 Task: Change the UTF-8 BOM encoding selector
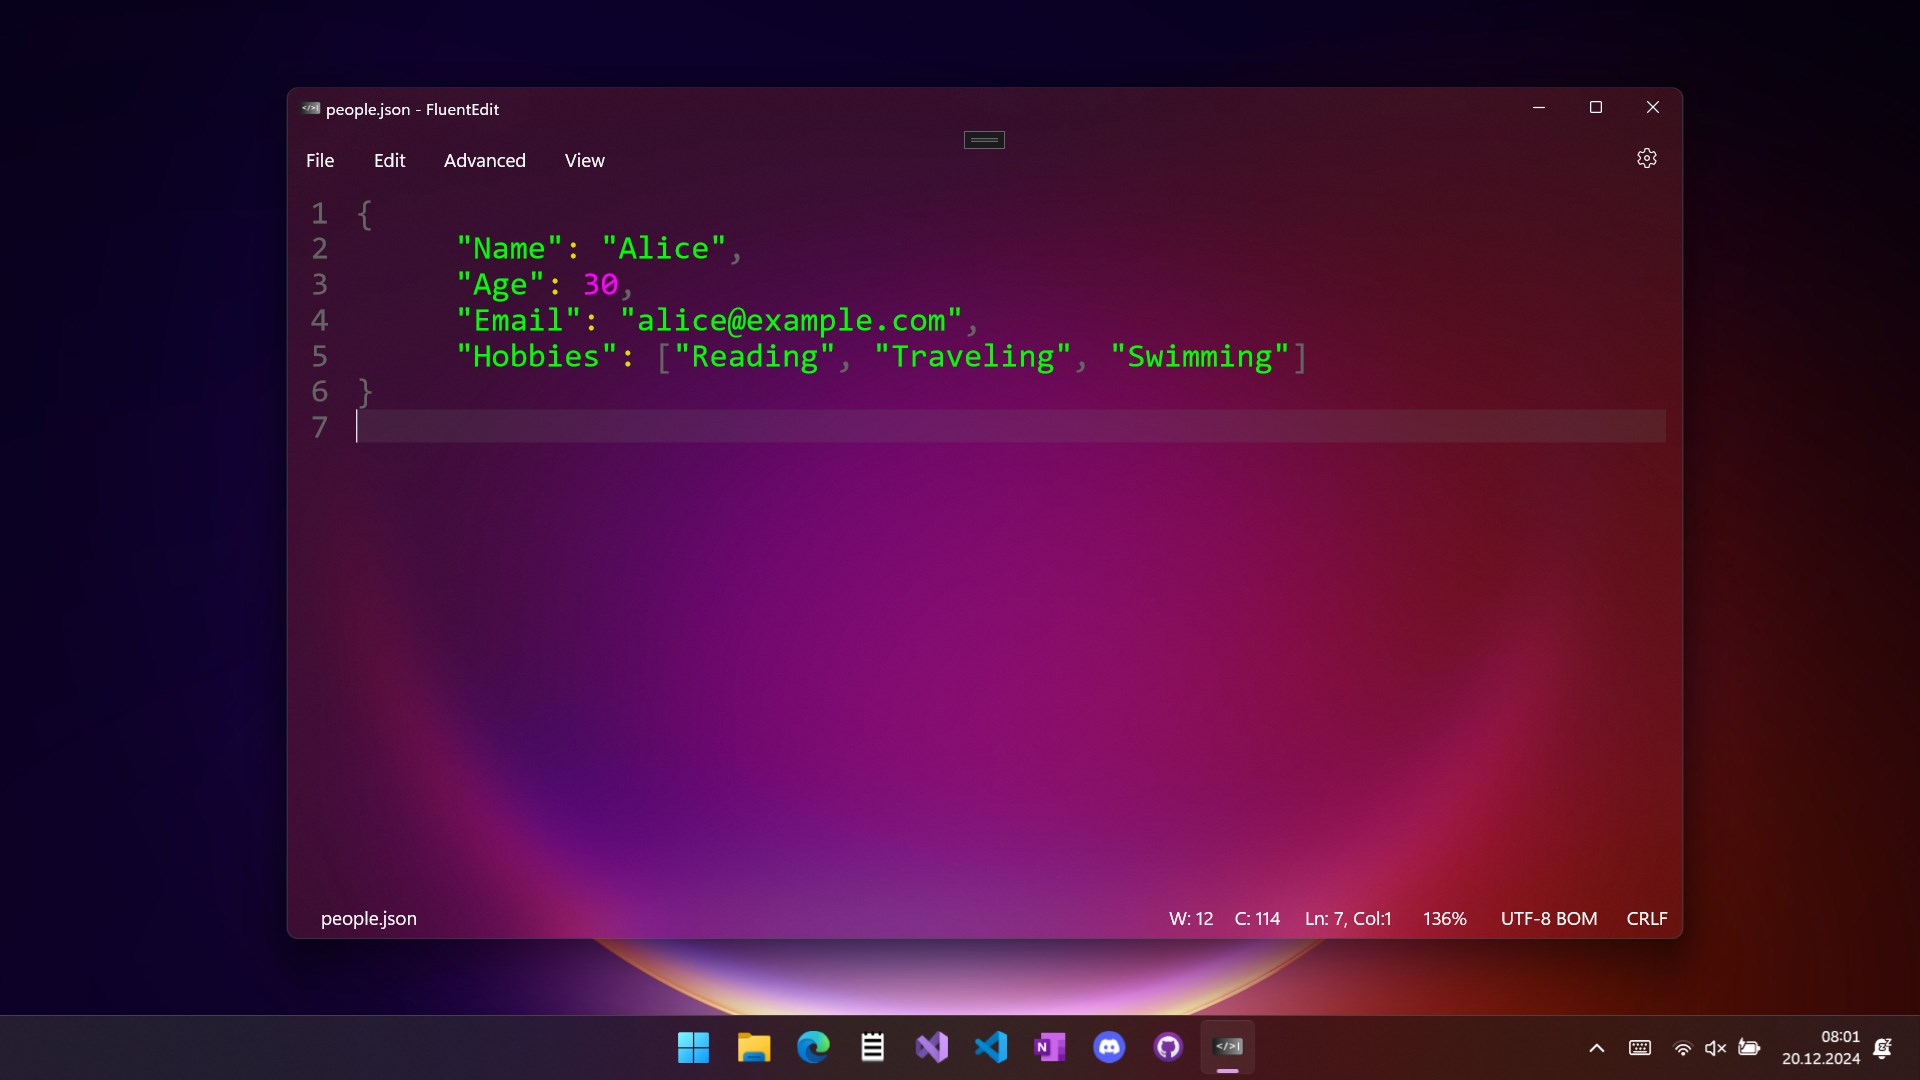tap(1548, 918)
